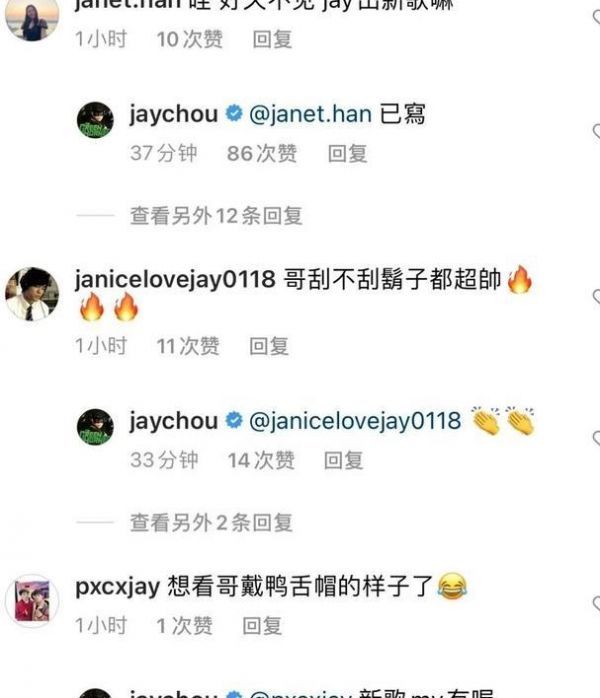Viewport: 600px width, 698px height.
Task: Reply to pxcxjay's comment via 回复
Action: coord(262,626)
